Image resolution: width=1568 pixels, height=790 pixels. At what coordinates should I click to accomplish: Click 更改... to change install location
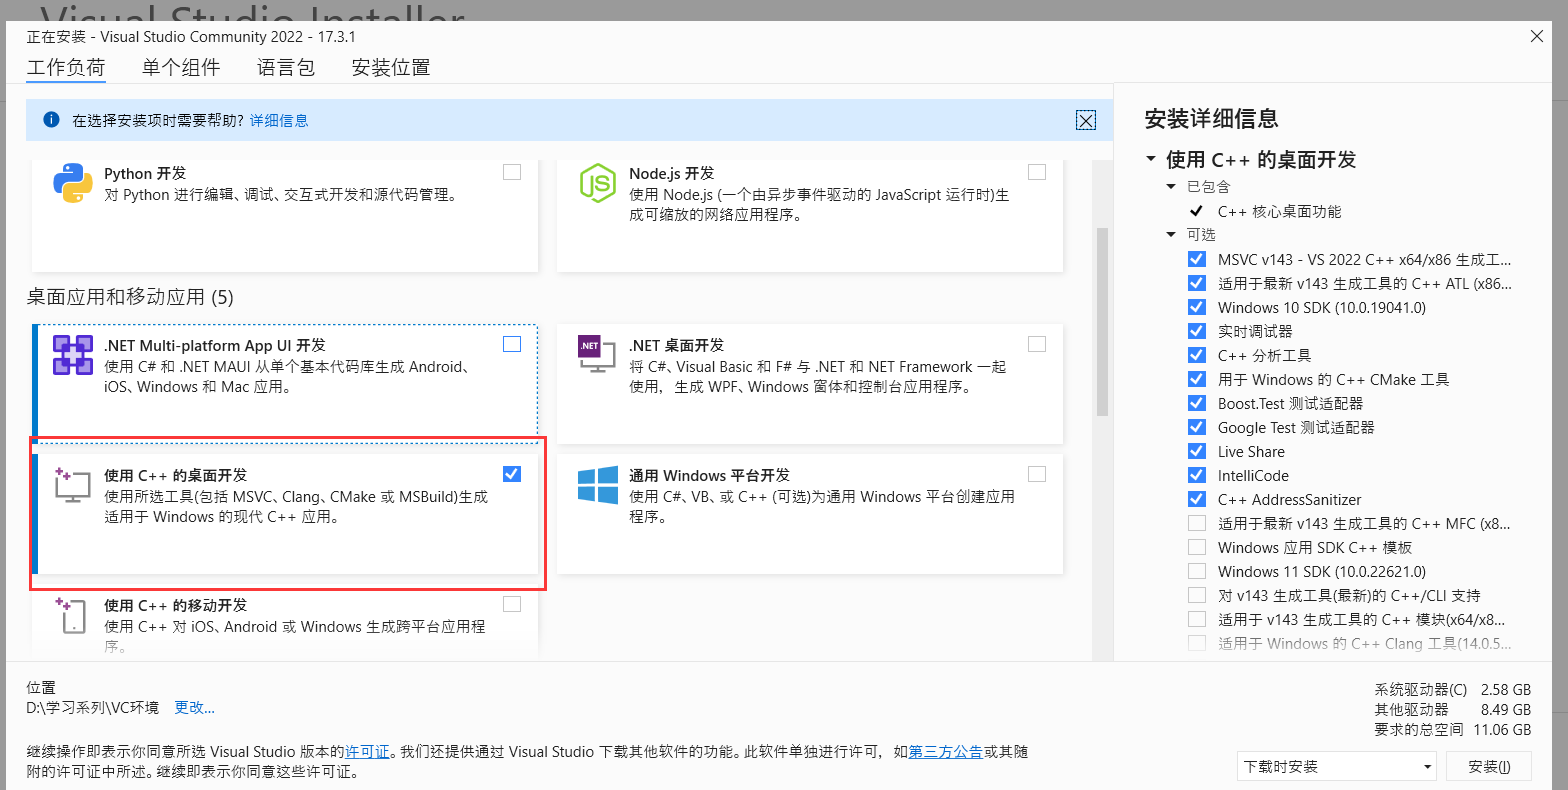coord(195,708)
